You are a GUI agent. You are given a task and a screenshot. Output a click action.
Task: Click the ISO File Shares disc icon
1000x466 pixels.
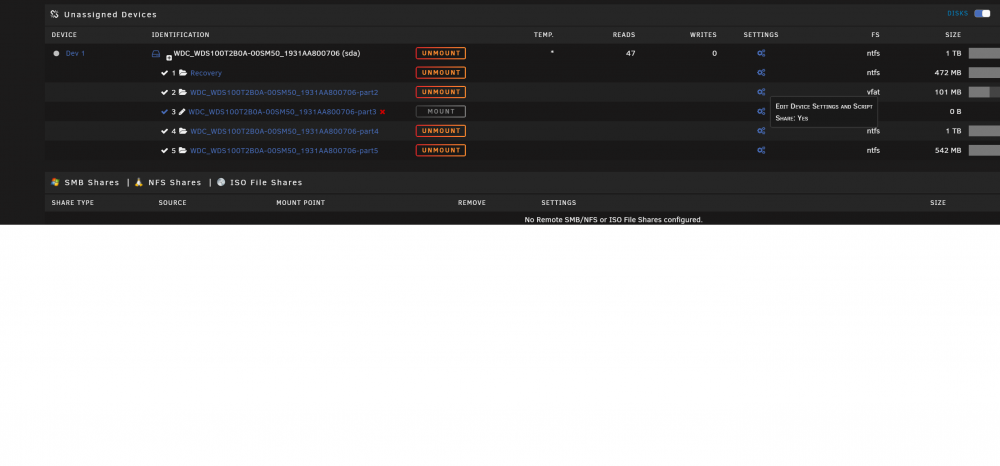click(x=221, y=182)
